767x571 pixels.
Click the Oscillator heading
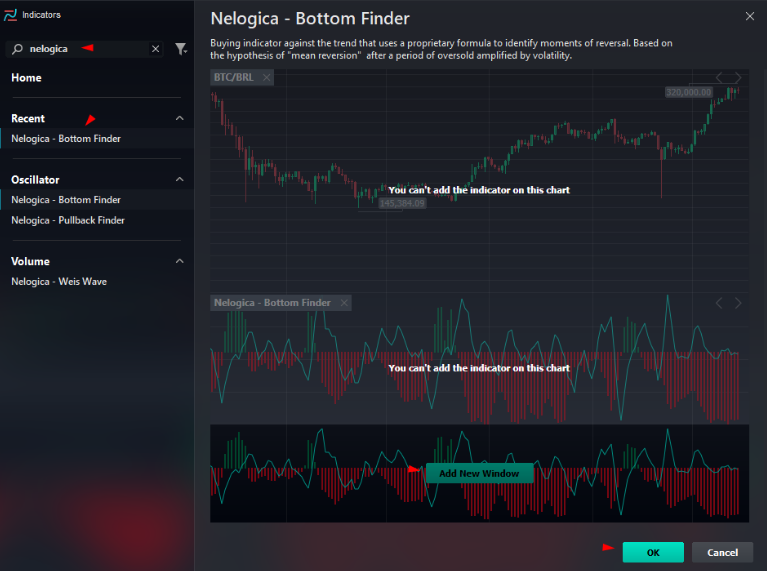coord(35,180)
